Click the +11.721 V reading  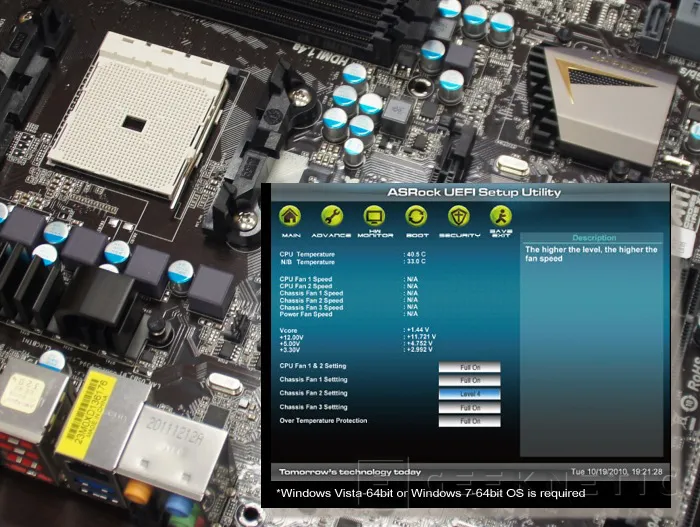pyautogui.click(x=421, y=337)
